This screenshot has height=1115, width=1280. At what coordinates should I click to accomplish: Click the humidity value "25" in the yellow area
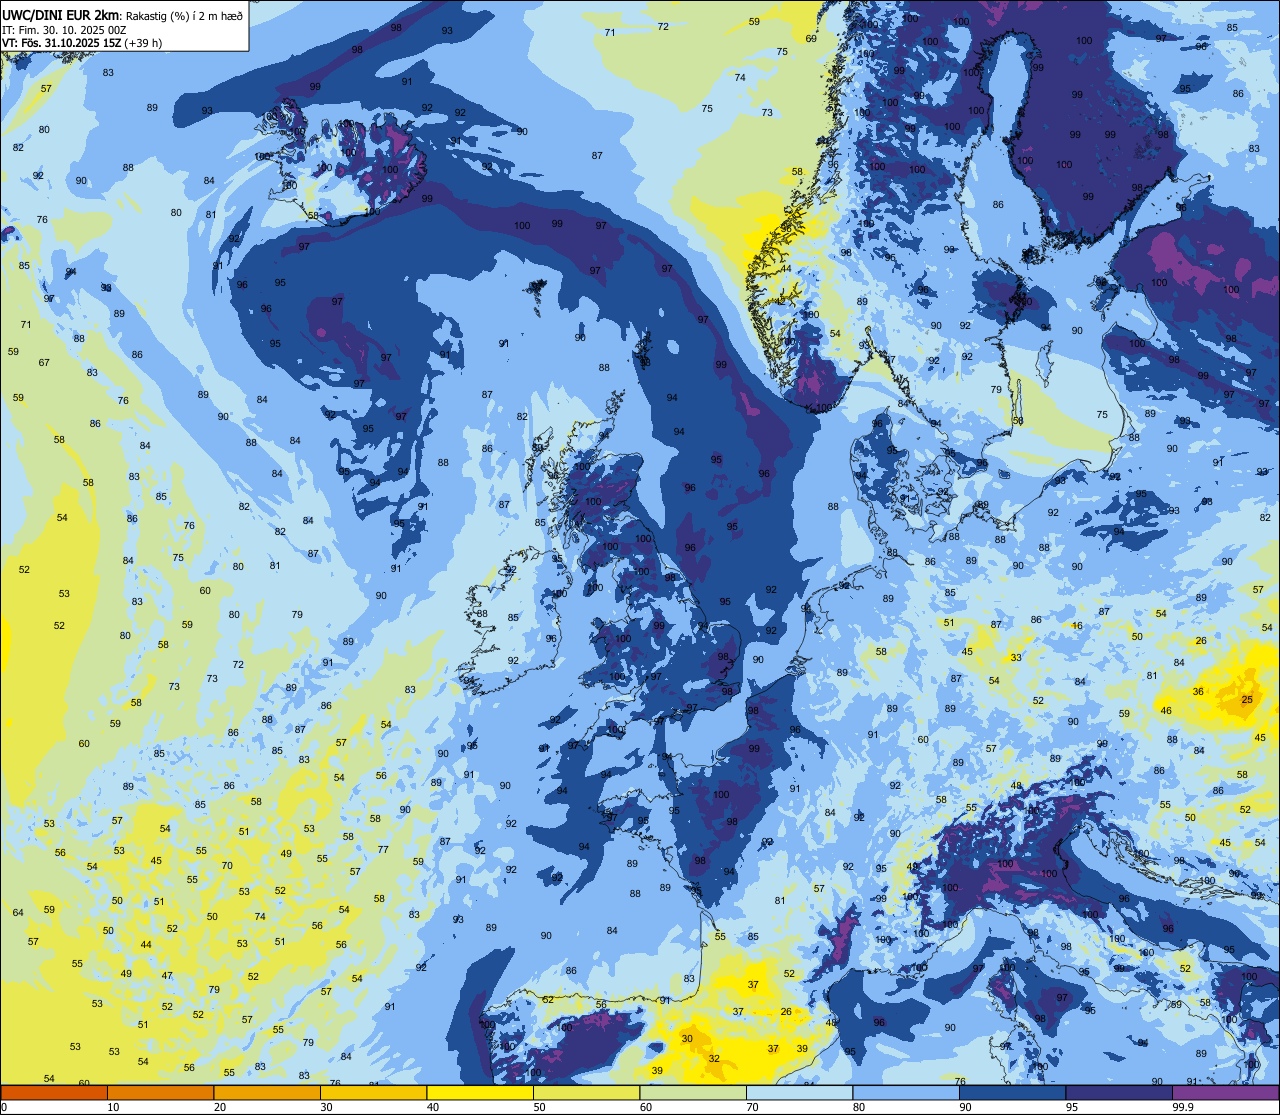[x=1247, y=699]
